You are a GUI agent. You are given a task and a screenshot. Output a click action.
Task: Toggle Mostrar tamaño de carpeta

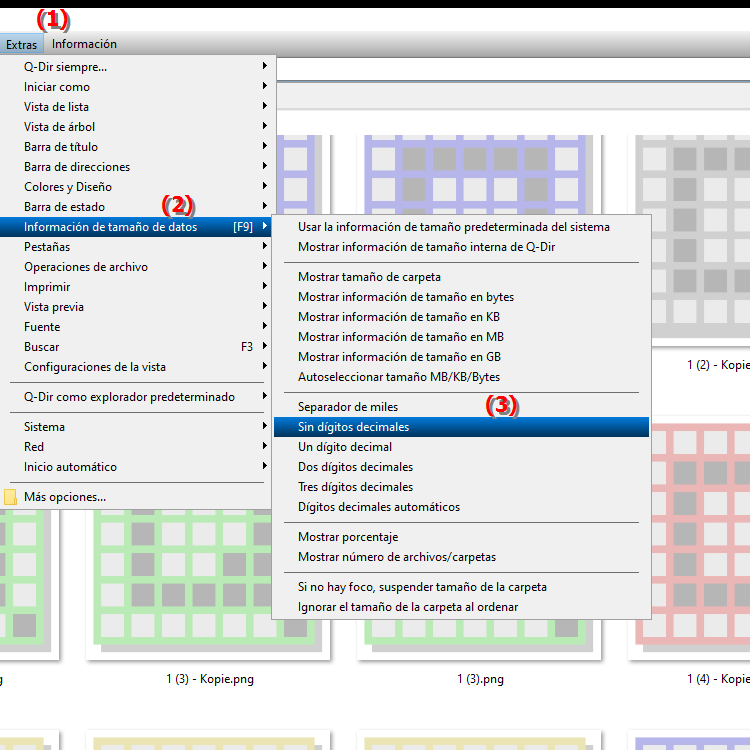(461, 277)
